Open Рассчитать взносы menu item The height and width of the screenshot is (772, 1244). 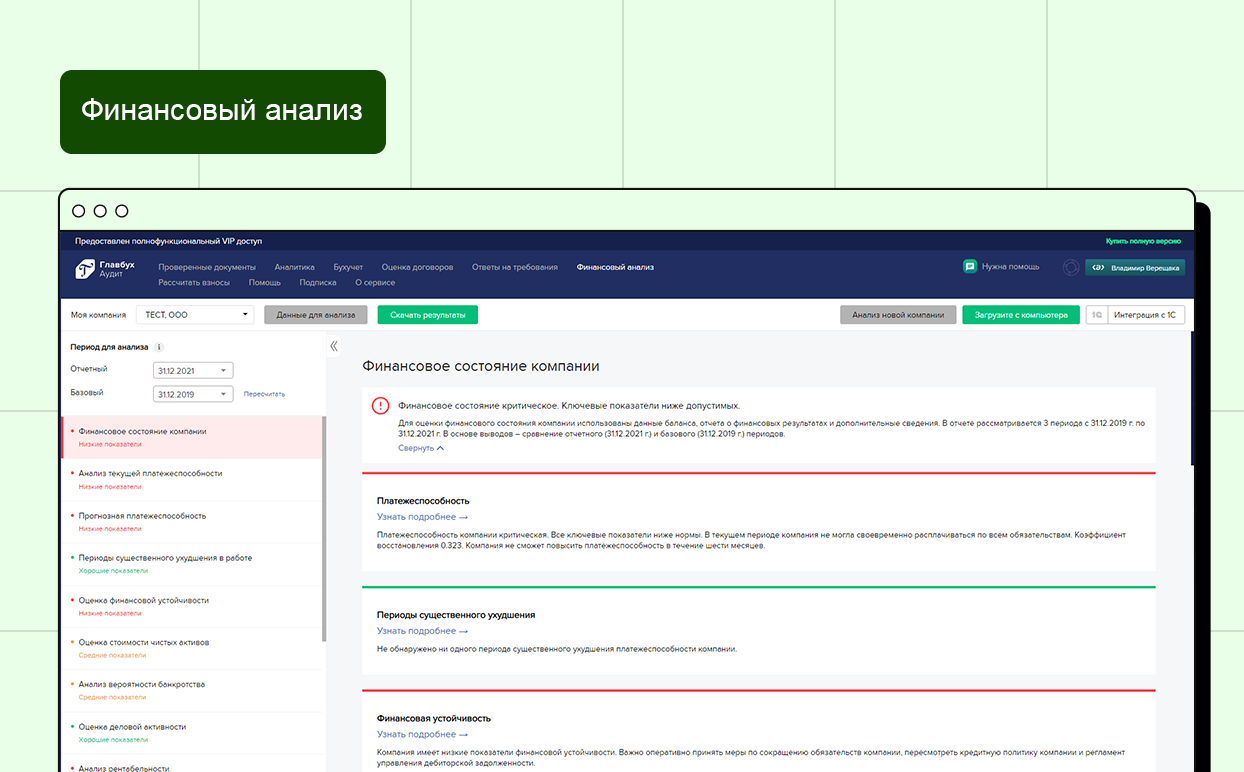click(x=194, y=282)
